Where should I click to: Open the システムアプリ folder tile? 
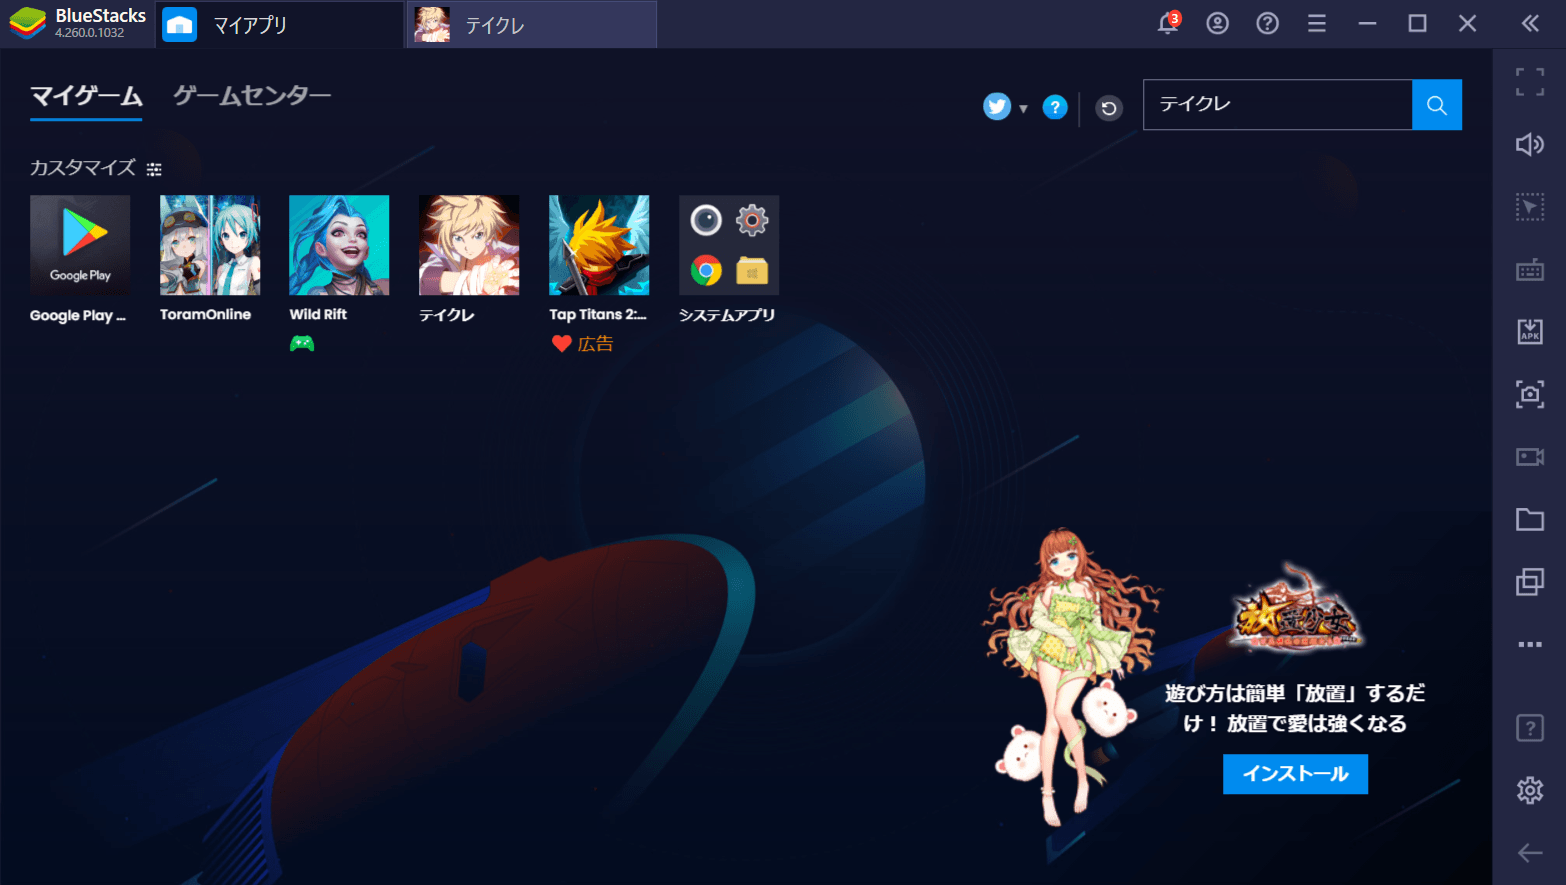pos(729,245)
